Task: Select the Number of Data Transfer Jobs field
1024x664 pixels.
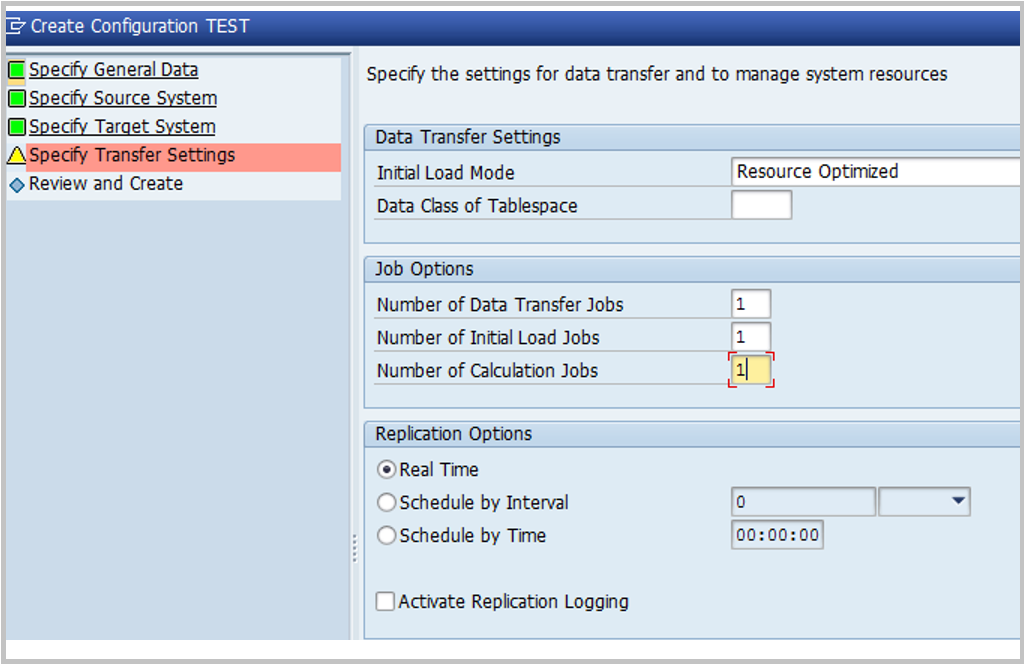Action: coord(753,303)
